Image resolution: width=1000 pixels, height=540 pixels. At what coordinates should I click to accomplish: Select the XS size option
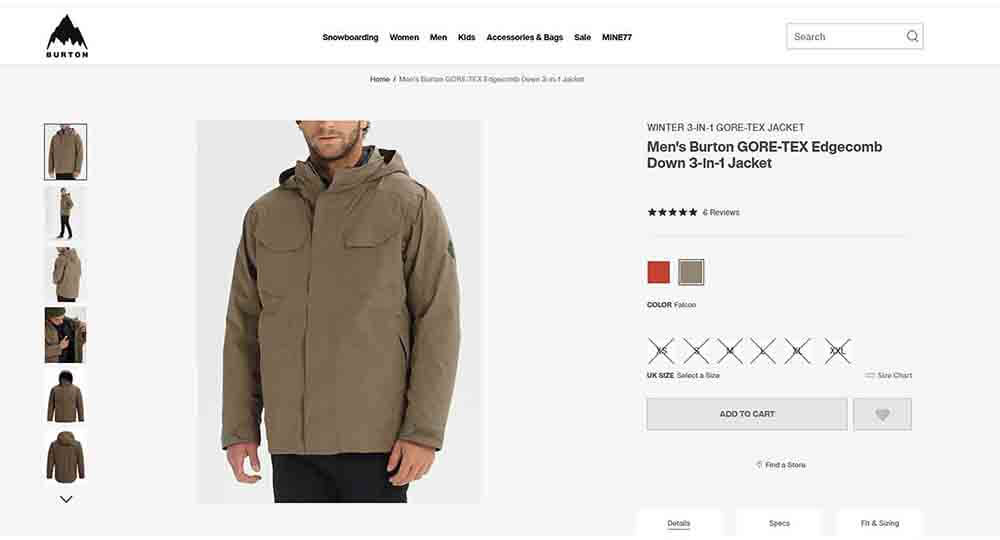tap(661, 351)
